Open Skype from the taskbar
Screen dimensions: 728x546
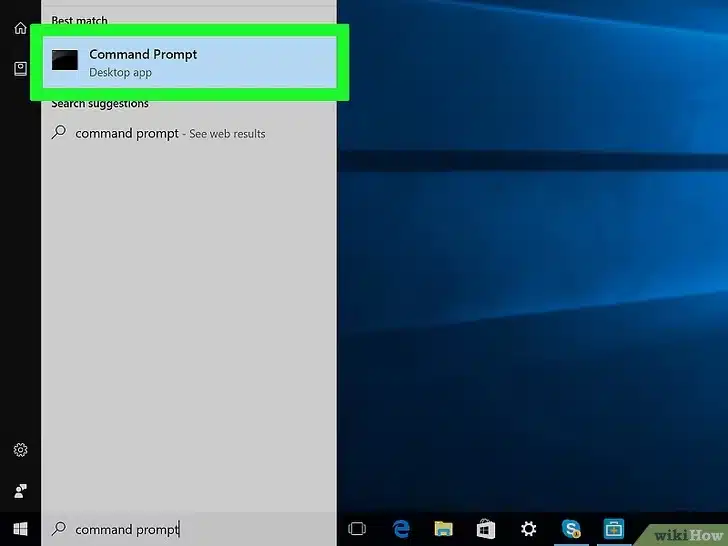pos(571,529)
